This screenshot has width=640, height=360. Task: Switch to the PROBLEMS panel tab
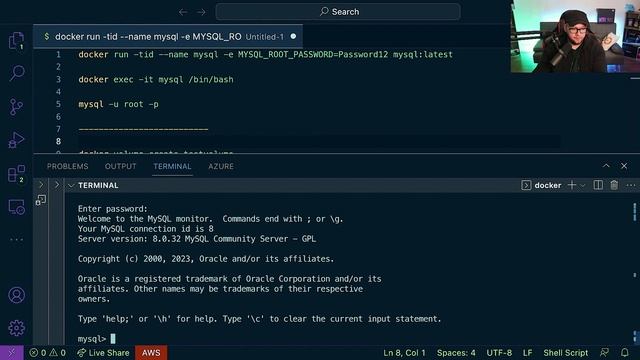click(67, 167)
